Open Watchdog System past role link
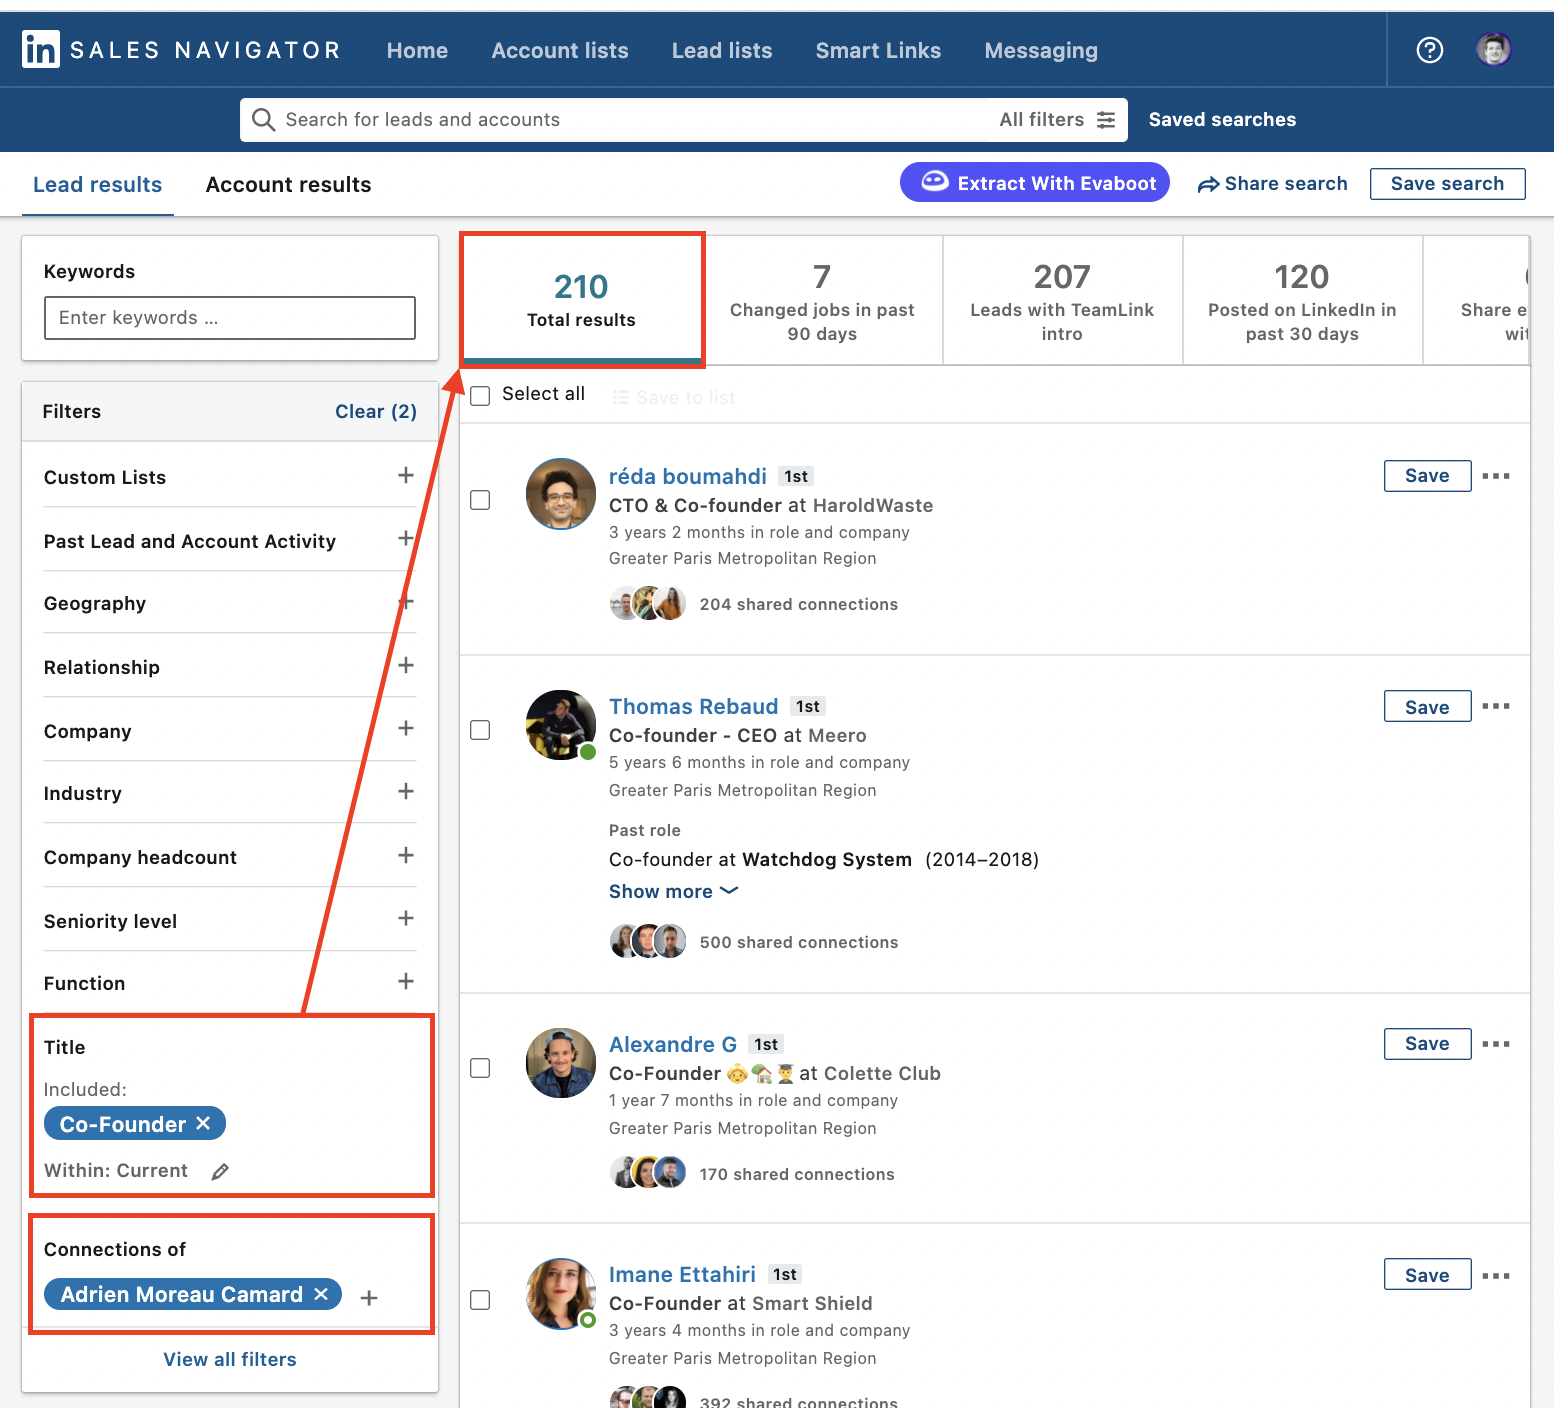1554x1408 pixels. pyautogui.click(x=827, y=859)
